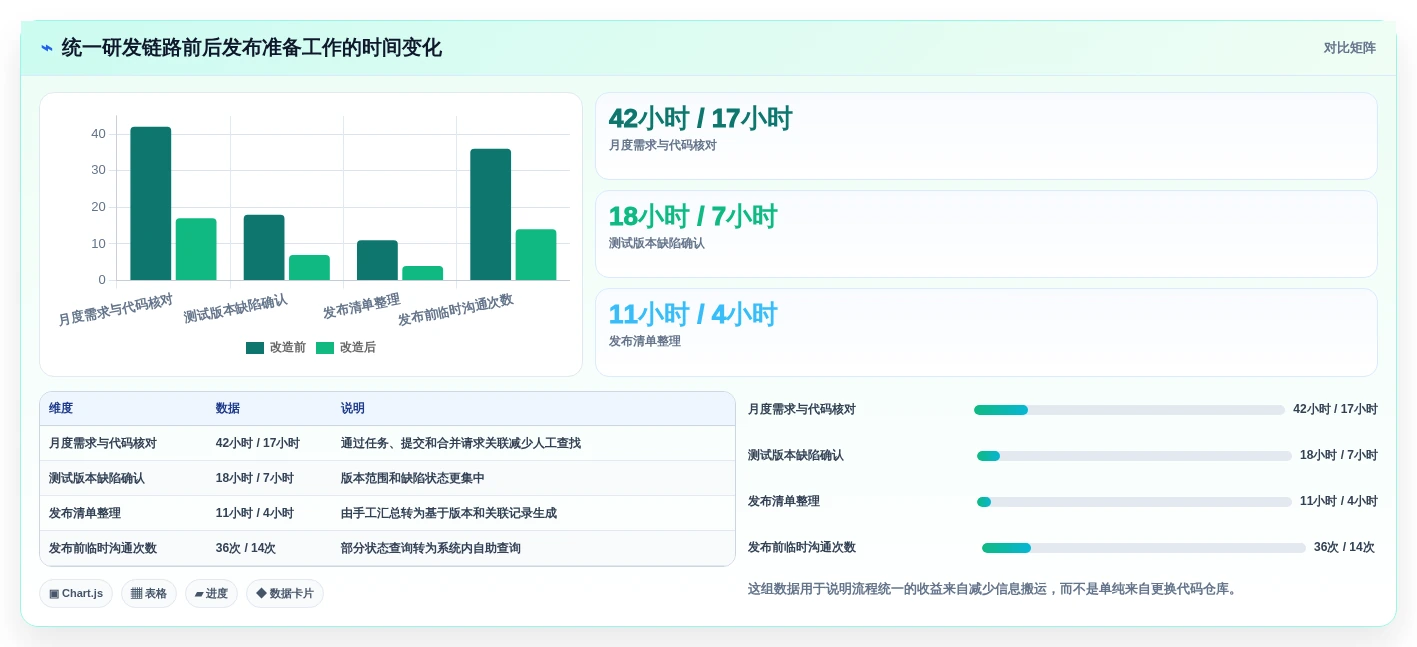Click description 部分状态查询转为系统内自助查询
The width and height of the screenshot is (1417, 647).
431,548
